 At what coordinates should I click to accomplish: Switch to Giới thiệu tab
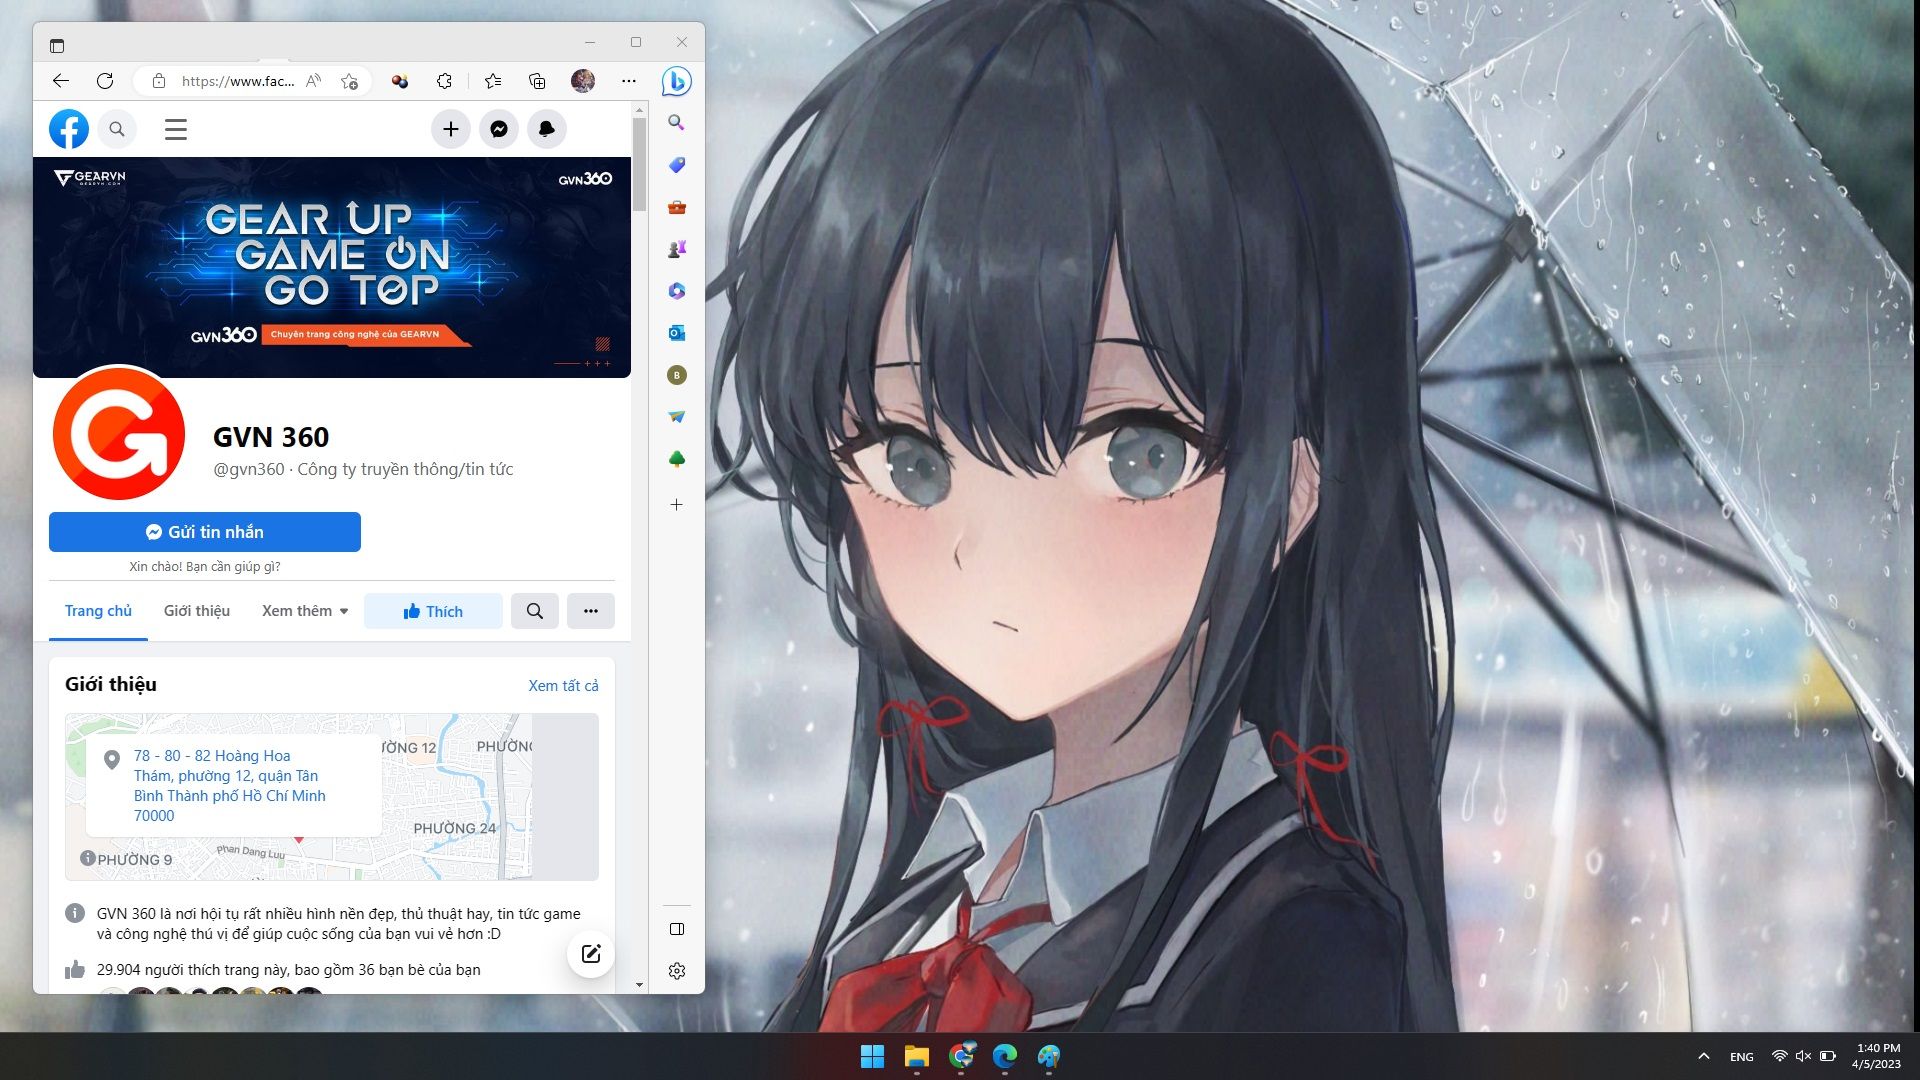click(197, 611)
